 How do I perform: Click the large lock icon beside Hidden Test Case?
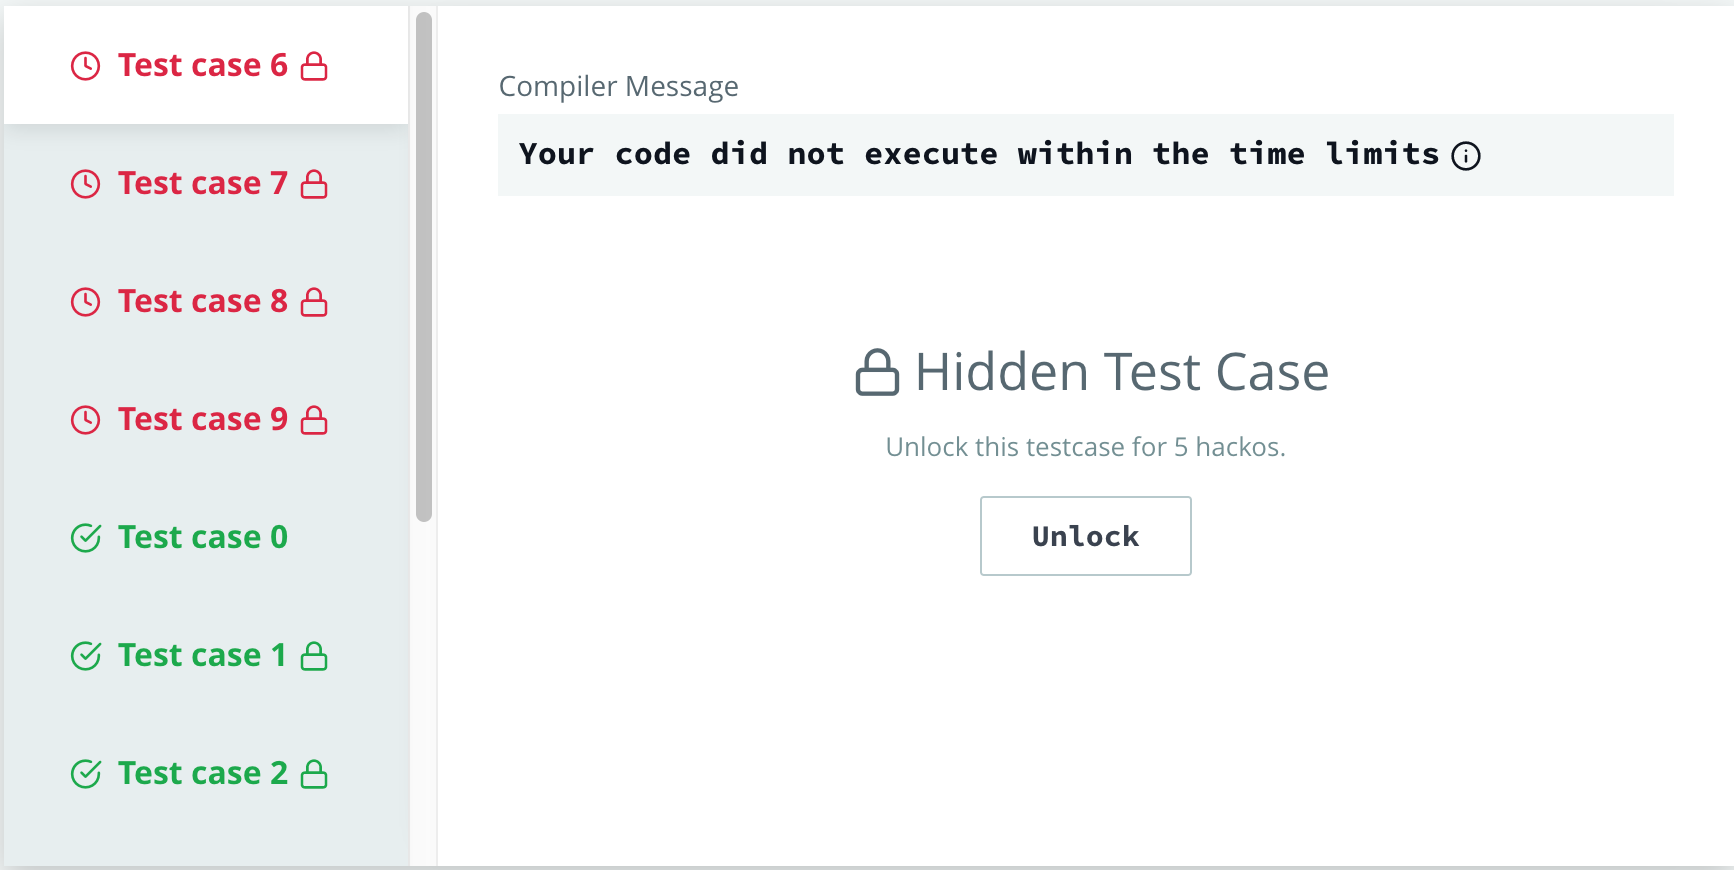click(877, 373)
